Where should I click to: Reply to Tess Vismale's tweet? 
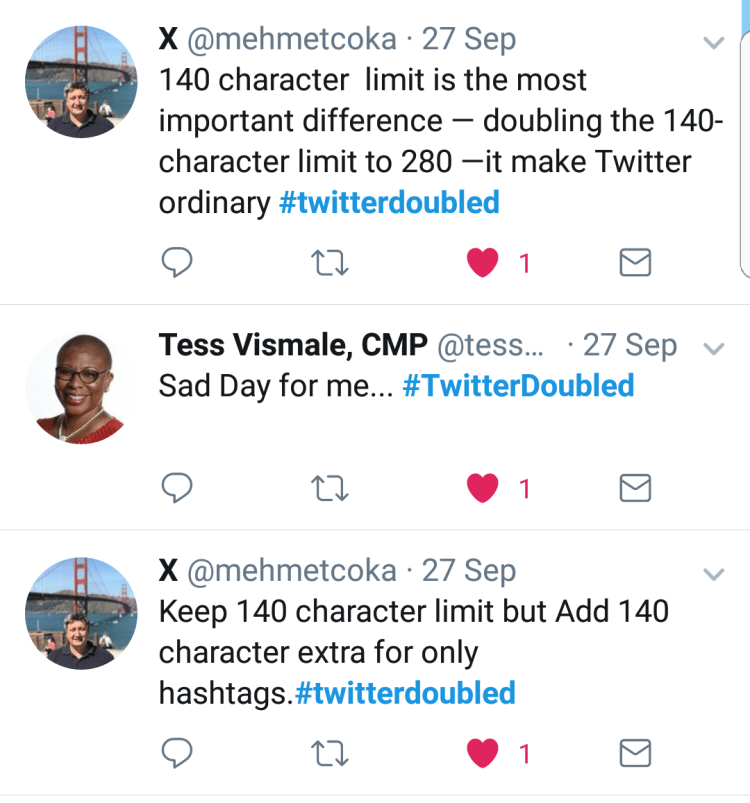[x=176, y=488]
